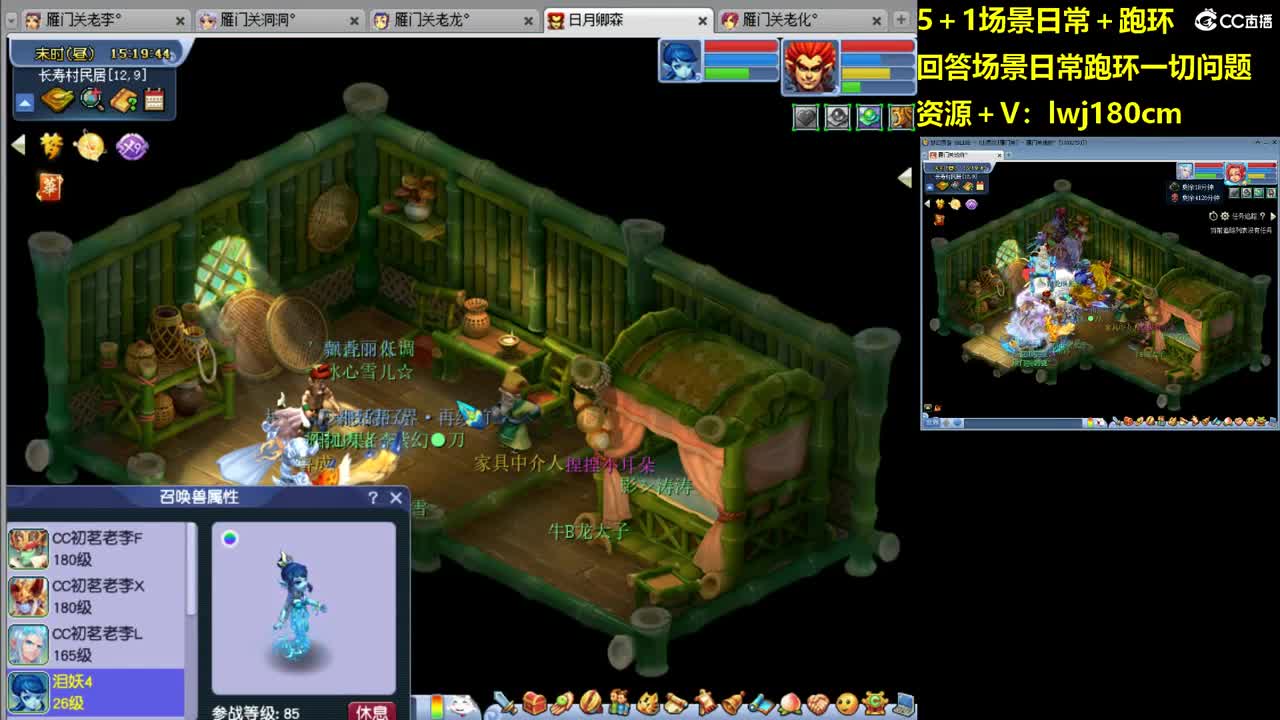The height and width of the screenshot is (720, 1280).
Task: Click the blue summoned pet portrait
Action: coord(680,61)
